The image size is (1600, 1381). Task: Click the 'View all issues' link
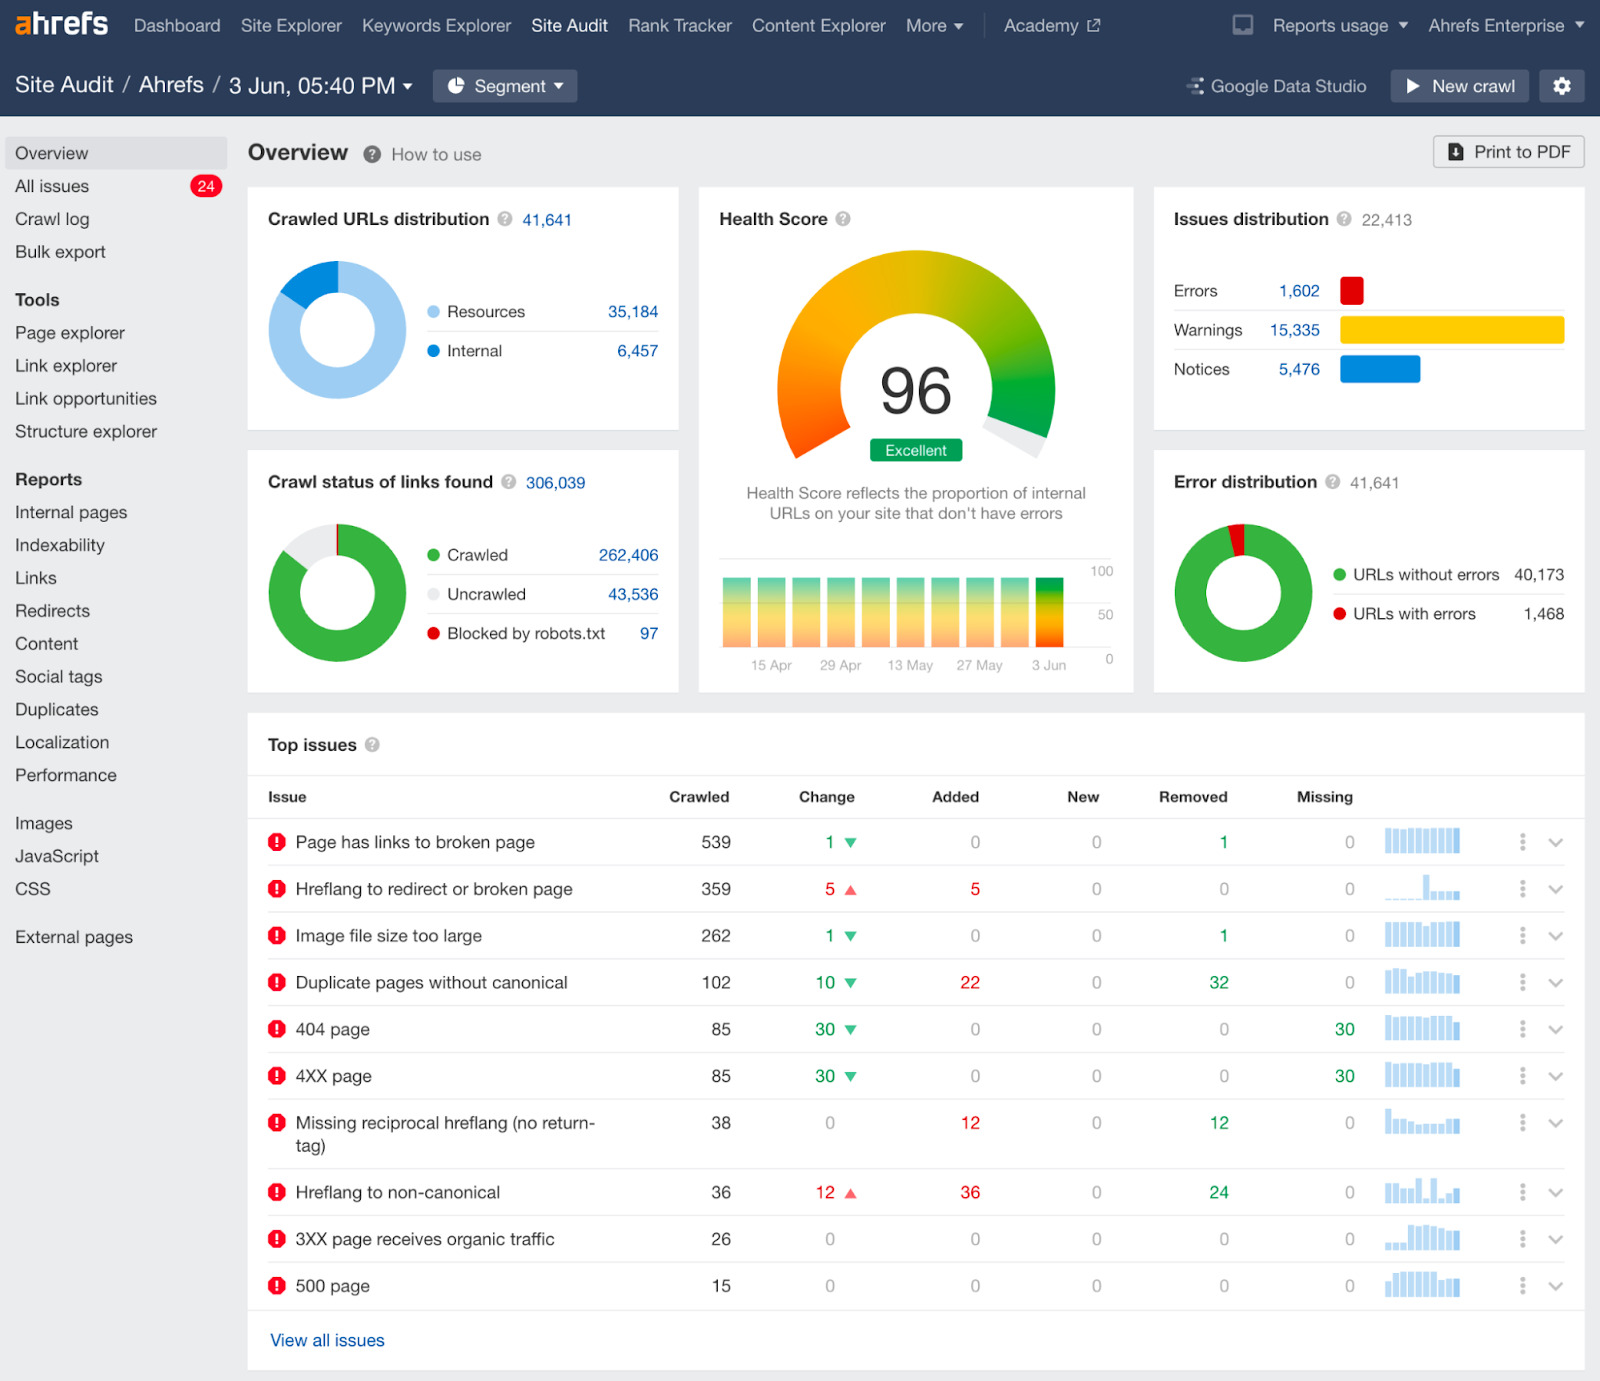click(327, 1340)
